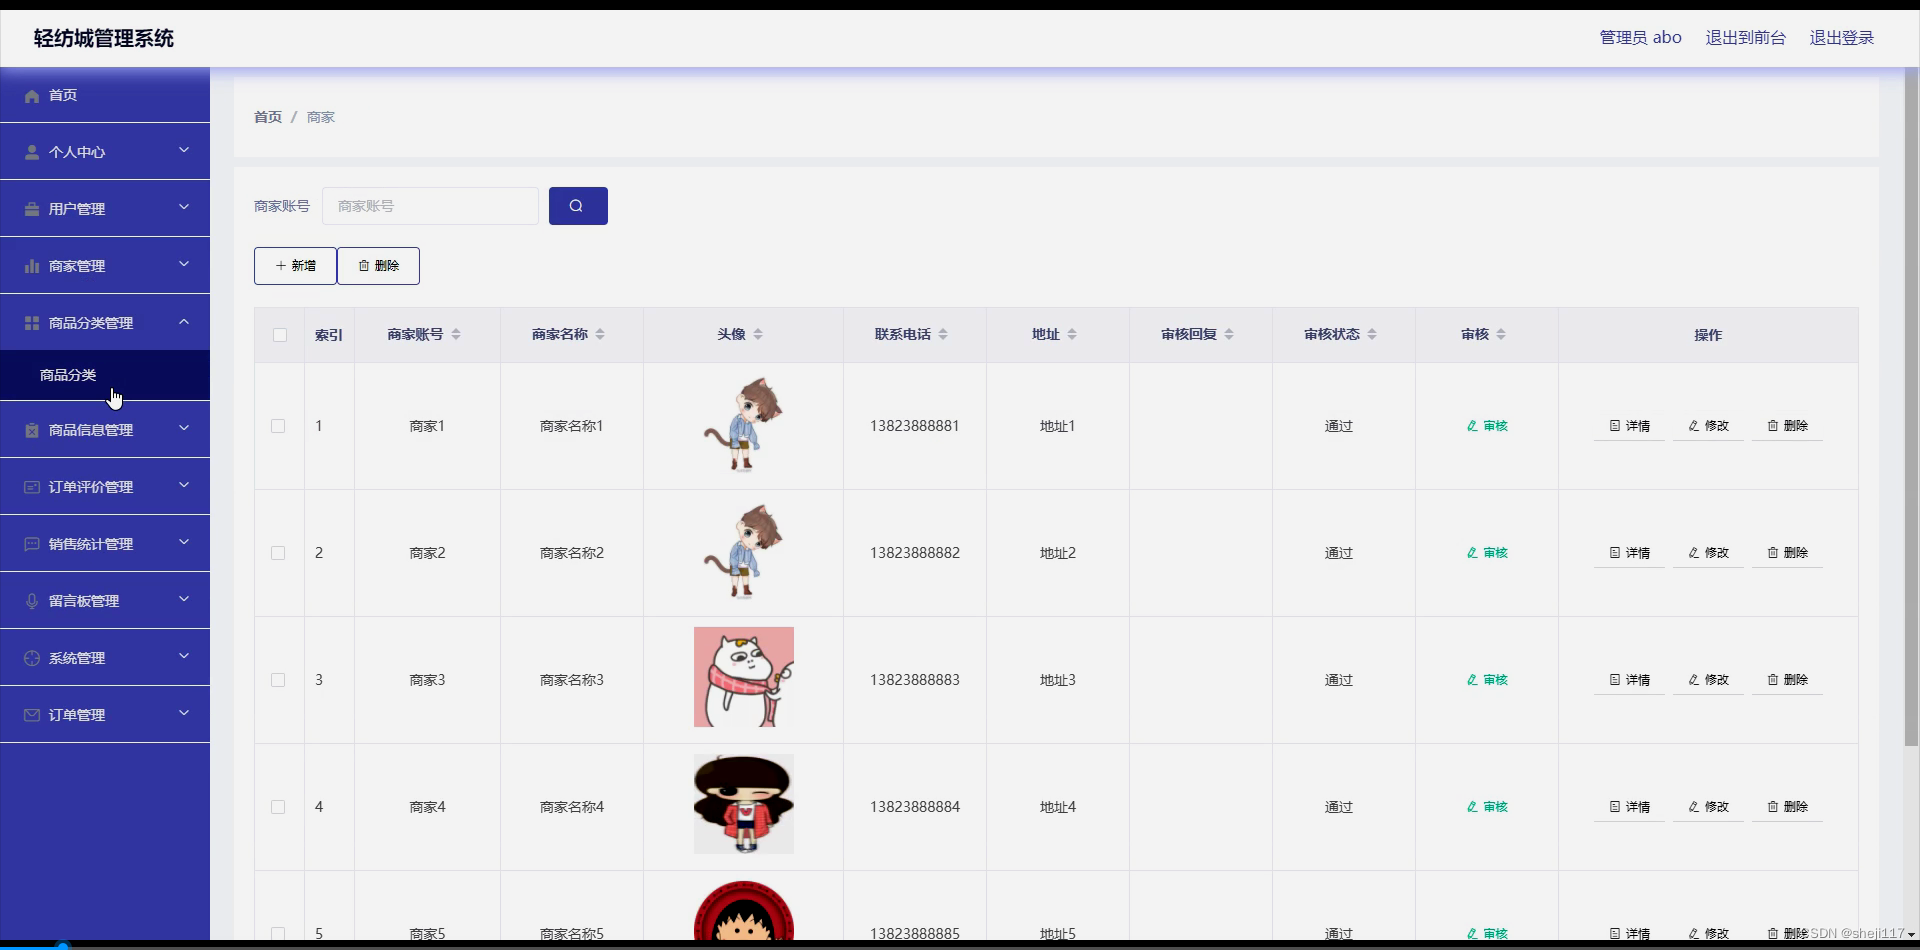This screenshot has width=1920, height=950.
Task: Check the select-all checkbox in table header
Action: 279,335
